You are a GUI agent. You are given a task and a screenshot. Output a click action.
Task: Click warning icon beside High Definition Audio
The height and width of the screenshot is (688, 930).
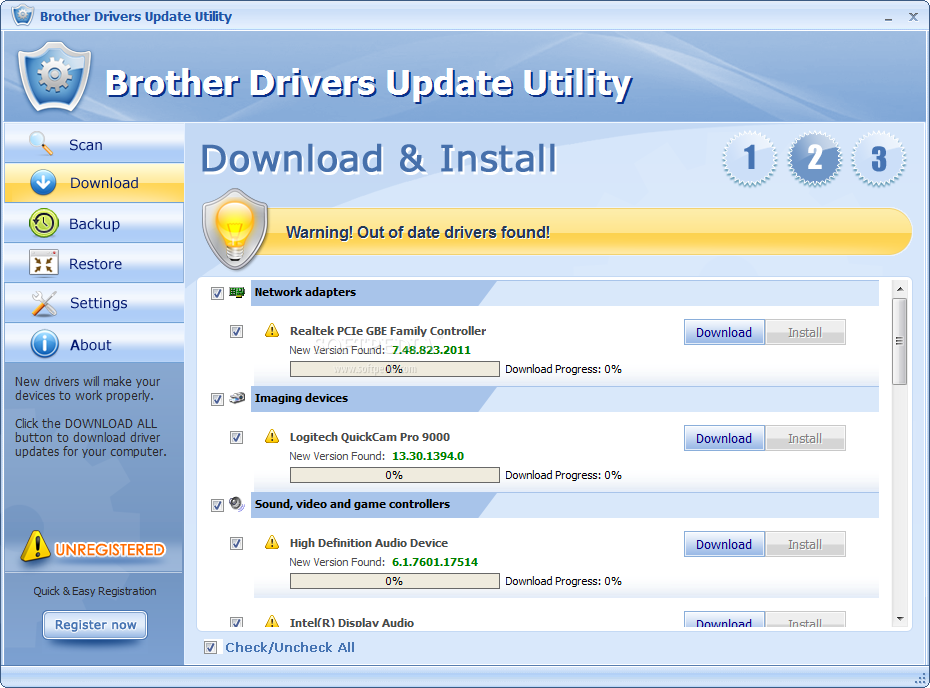click(x=272, y=542)
